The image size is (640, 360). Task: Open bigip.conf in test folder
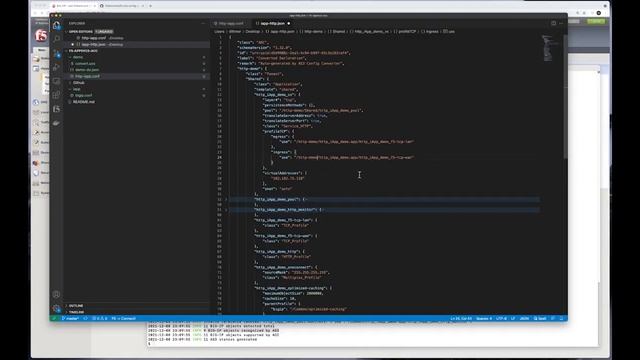pyautogui.click(x=137, y=95)
